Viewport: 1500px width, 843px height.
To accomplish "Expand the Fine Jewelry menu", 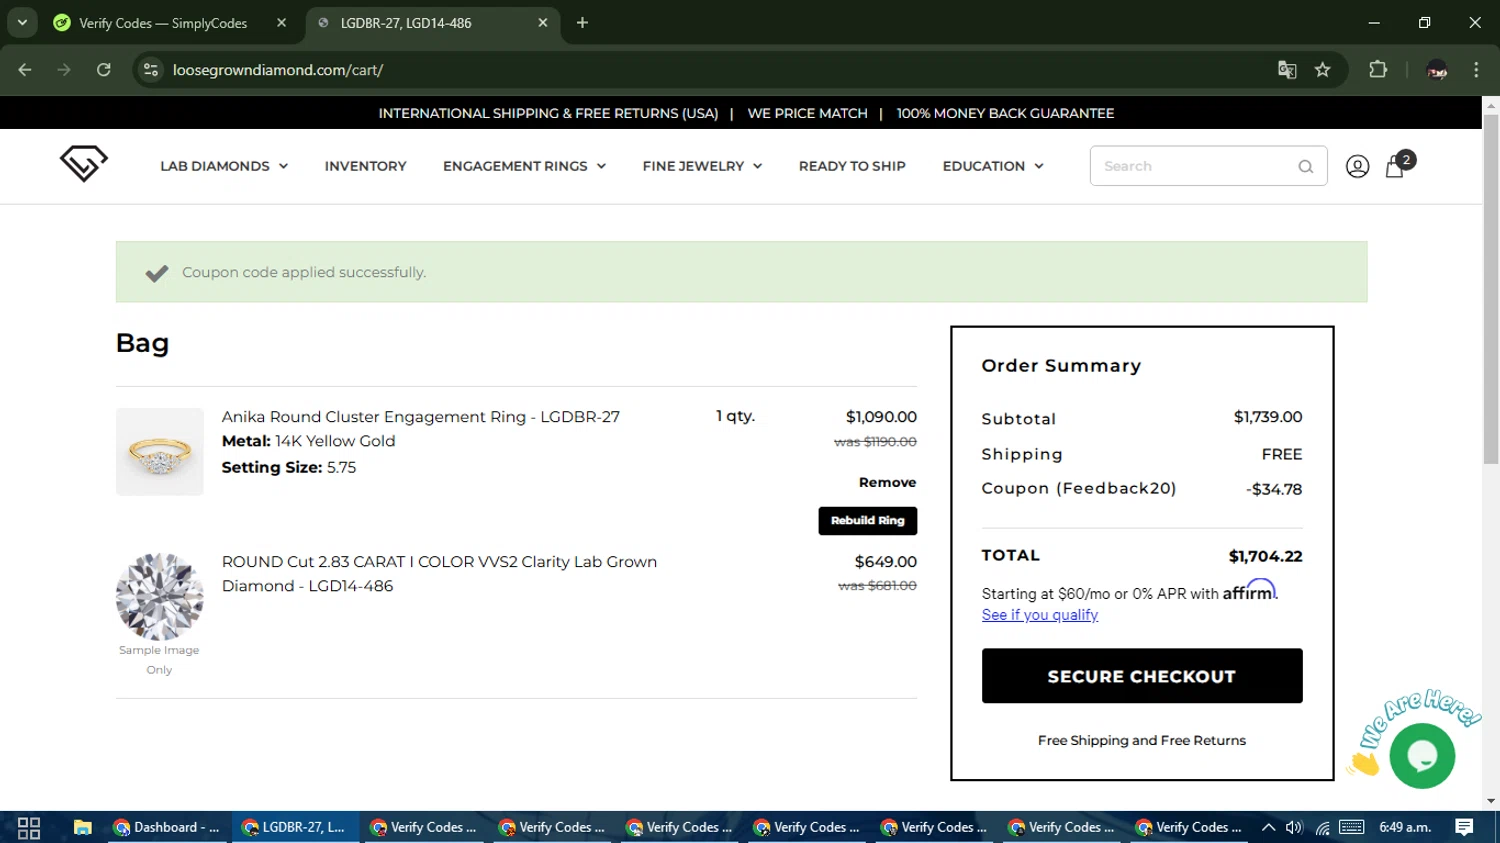I will [702, 166].
